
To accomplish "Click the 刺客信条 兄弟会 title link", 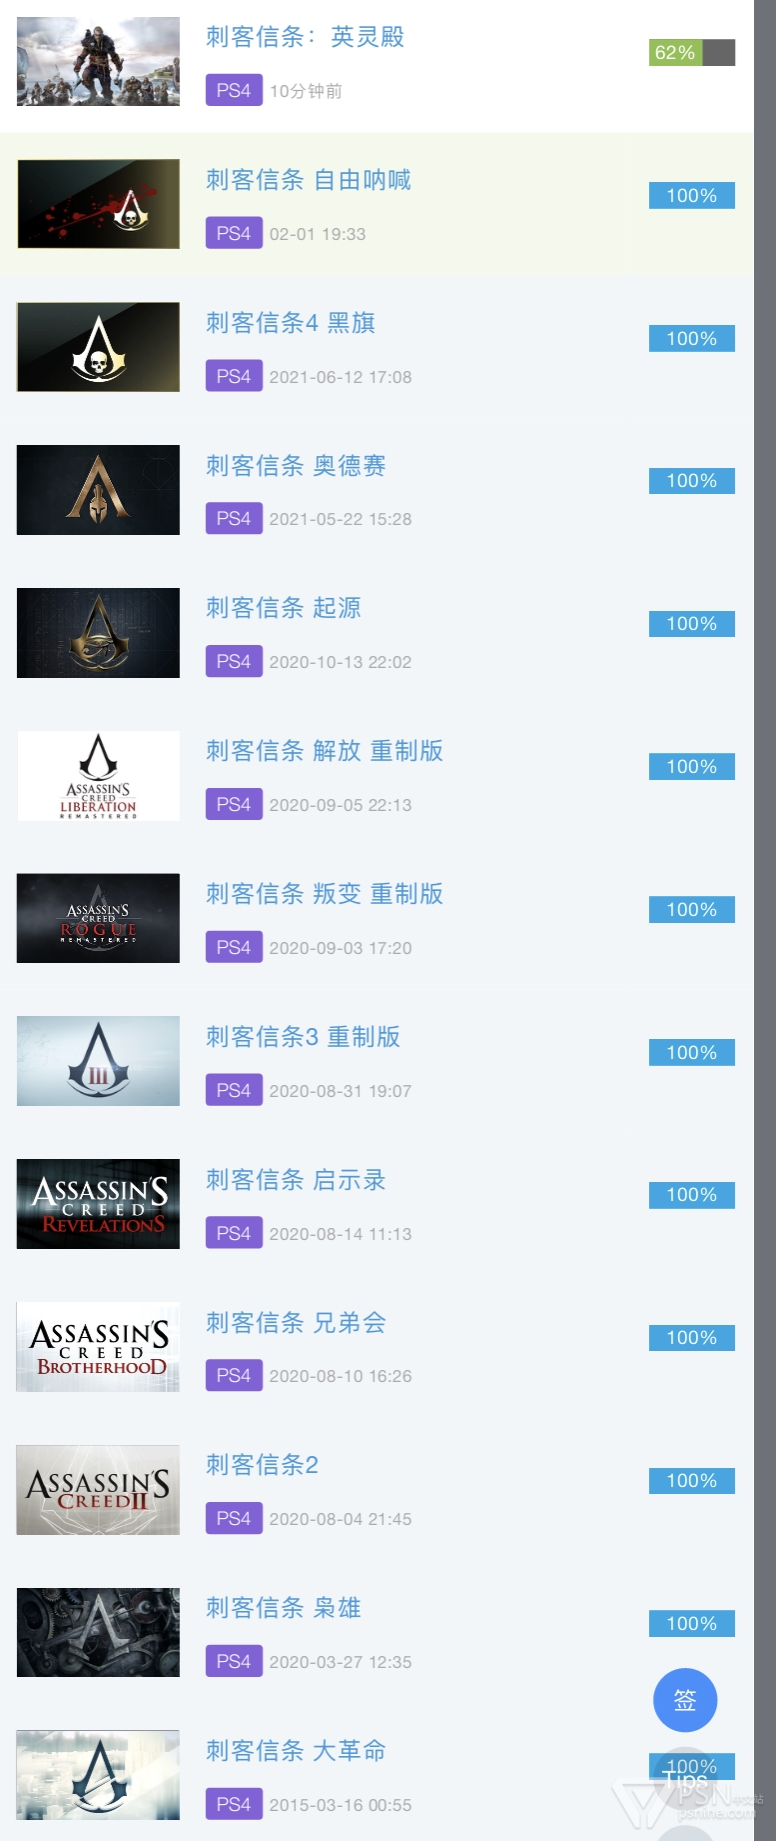I will 296,1323.
